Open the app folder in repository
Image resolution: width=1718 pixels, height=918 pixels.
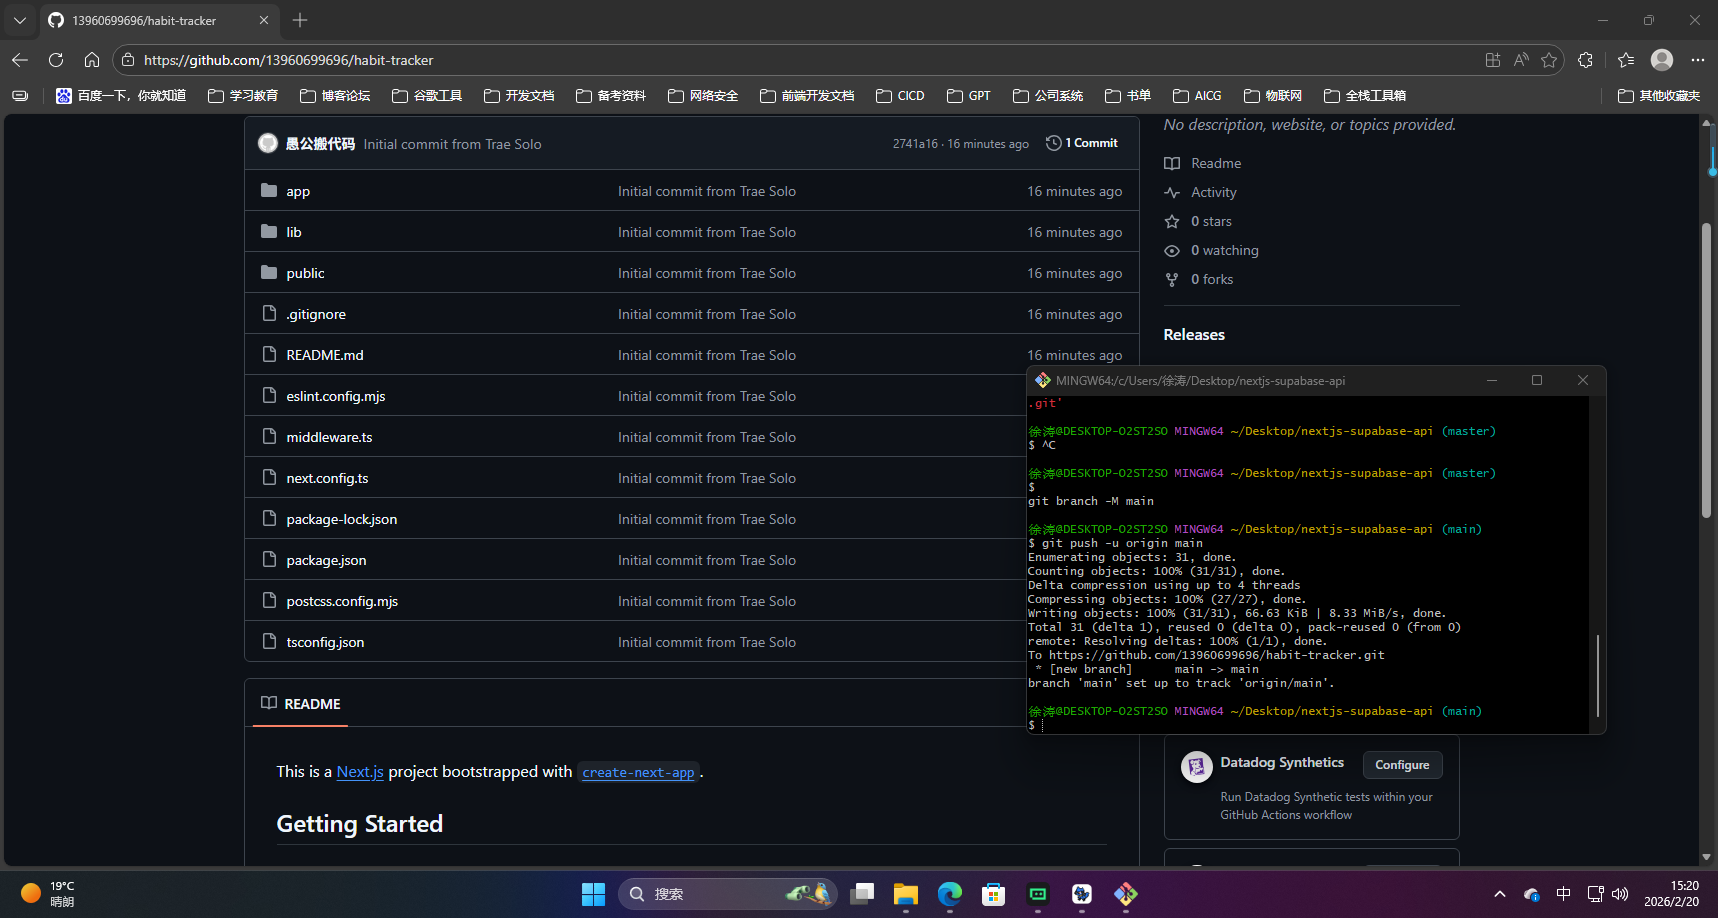point(298,191)
